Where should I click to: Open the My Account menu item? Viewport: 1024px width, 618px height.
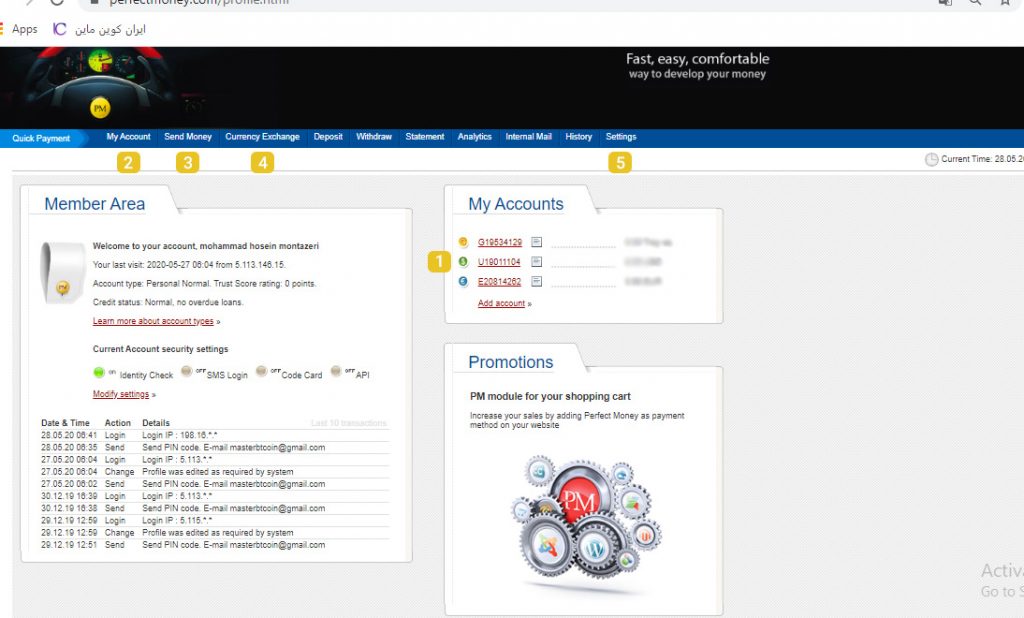pos(129,137)
